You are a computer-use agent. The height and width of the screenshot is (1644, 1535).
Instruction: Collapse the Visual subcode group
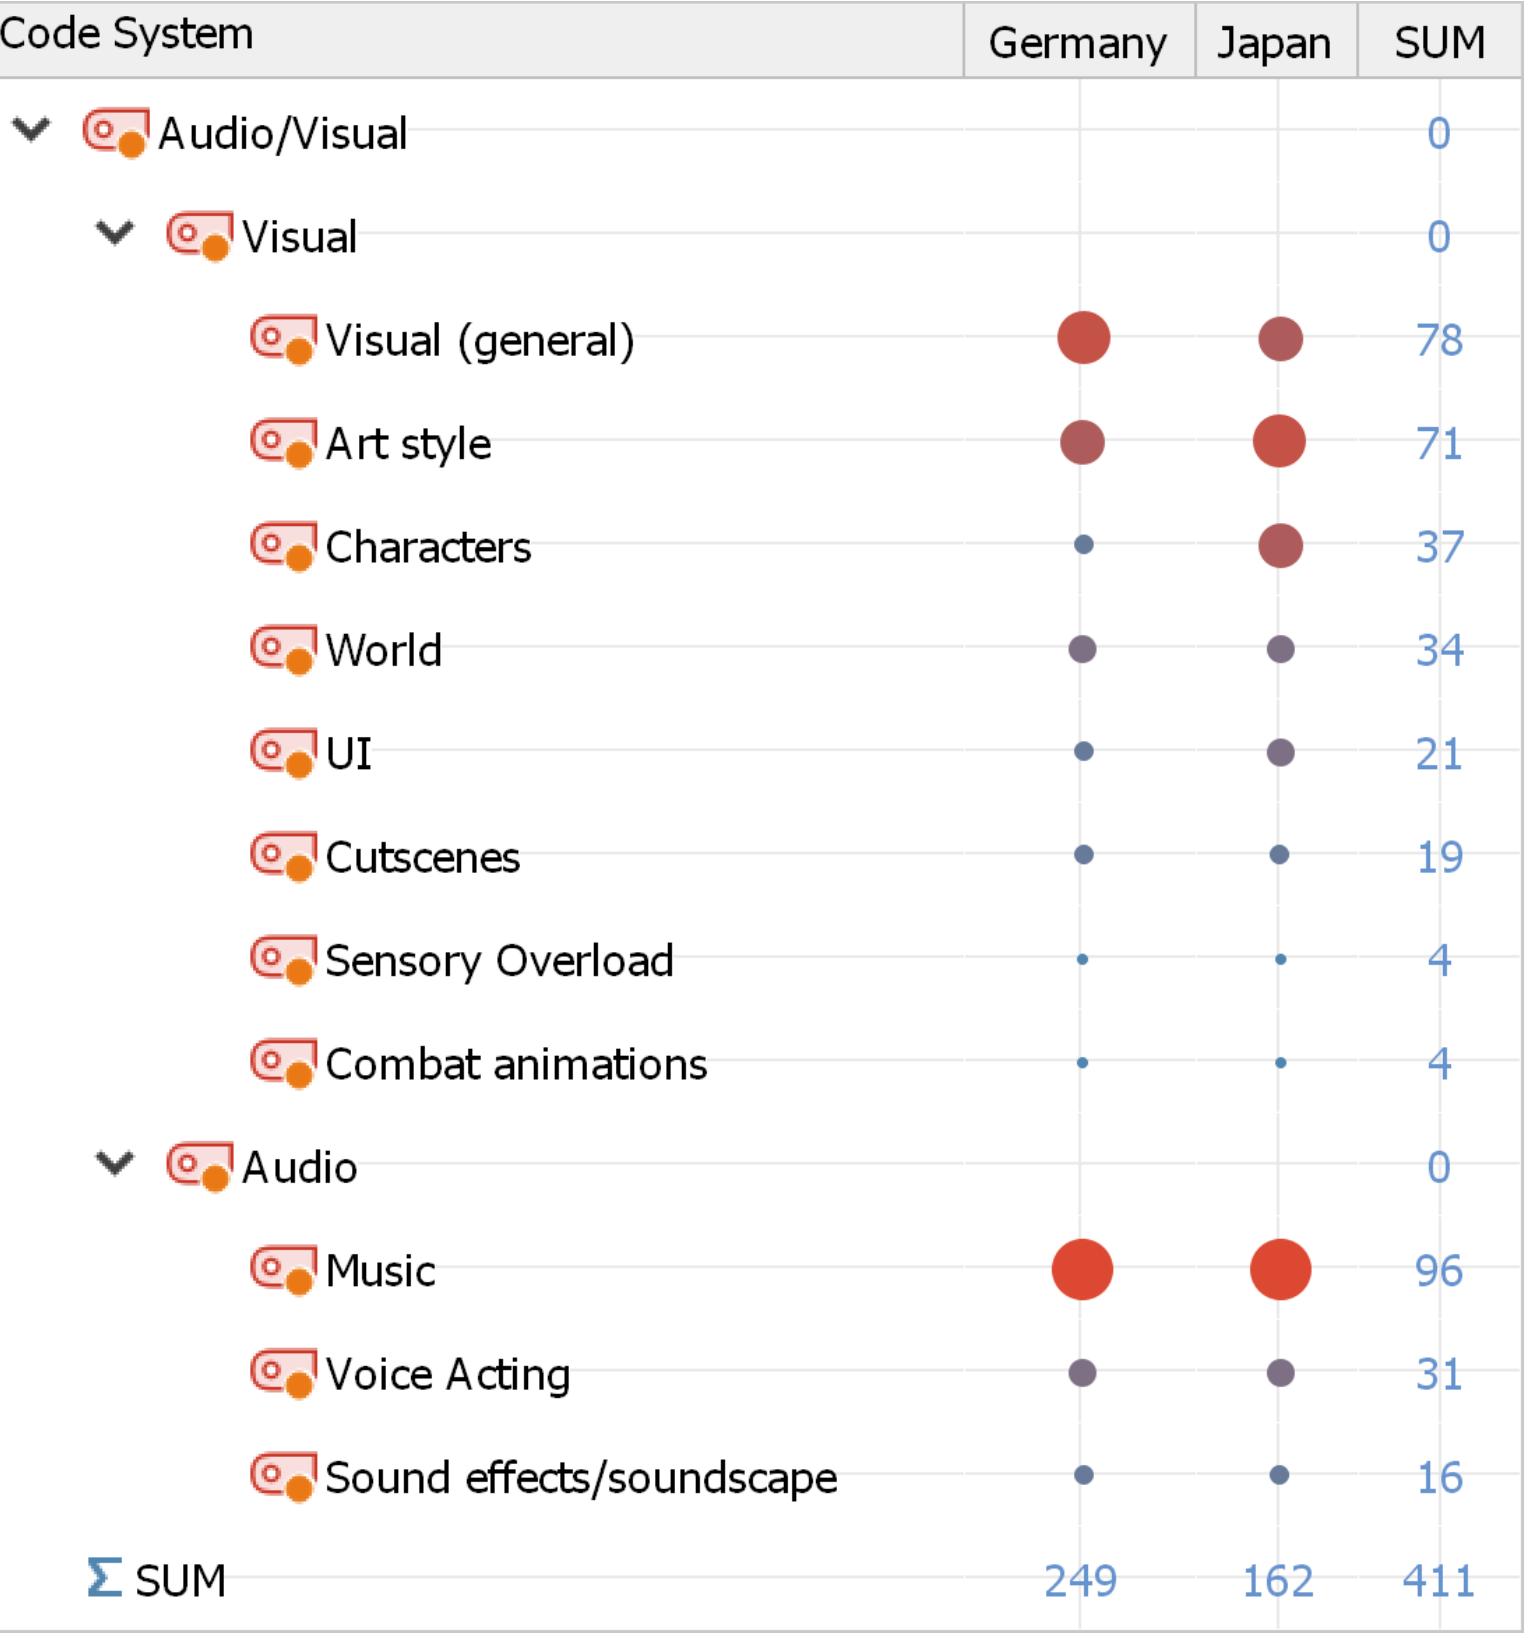115,234
